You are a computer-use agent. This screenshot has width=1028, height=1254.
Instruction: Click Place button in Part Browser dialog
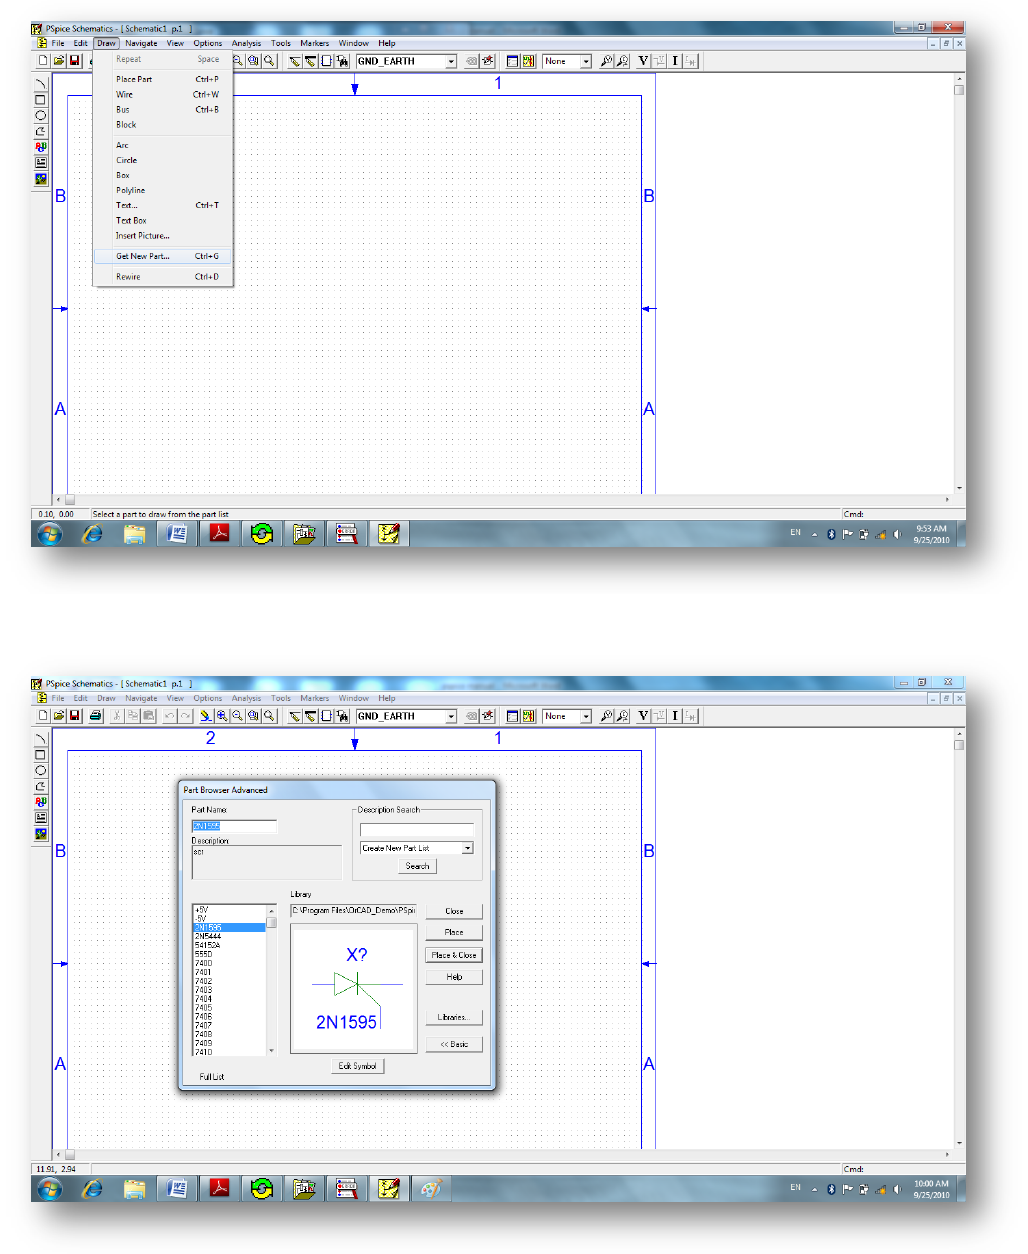tap(454, 932)
